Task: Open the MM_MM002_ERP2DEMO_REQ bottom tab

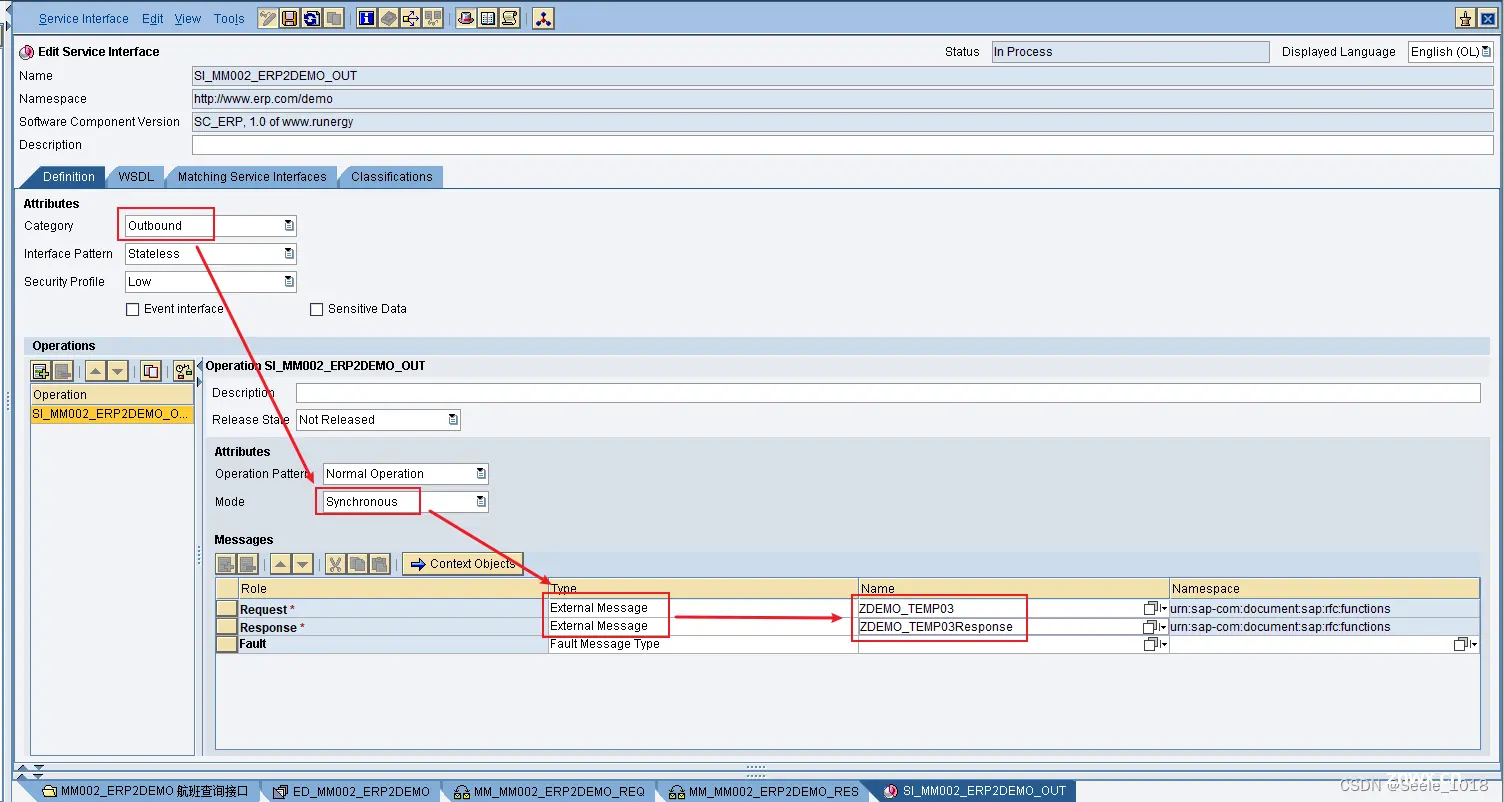Action: 549,791
